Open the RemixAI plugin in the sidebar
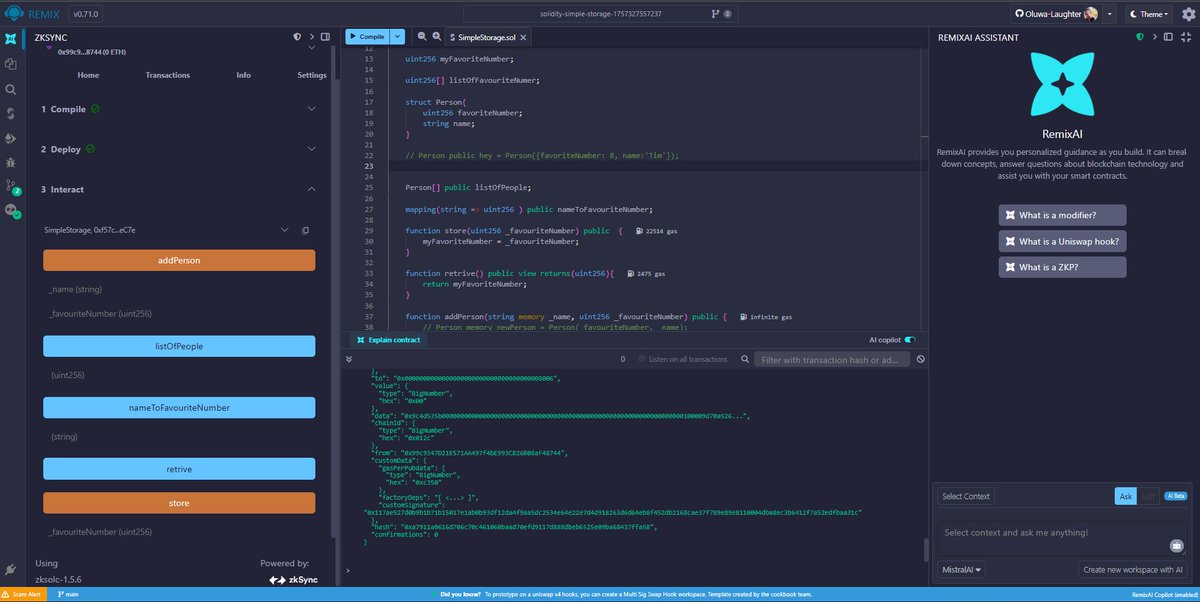 coord(11,39)
